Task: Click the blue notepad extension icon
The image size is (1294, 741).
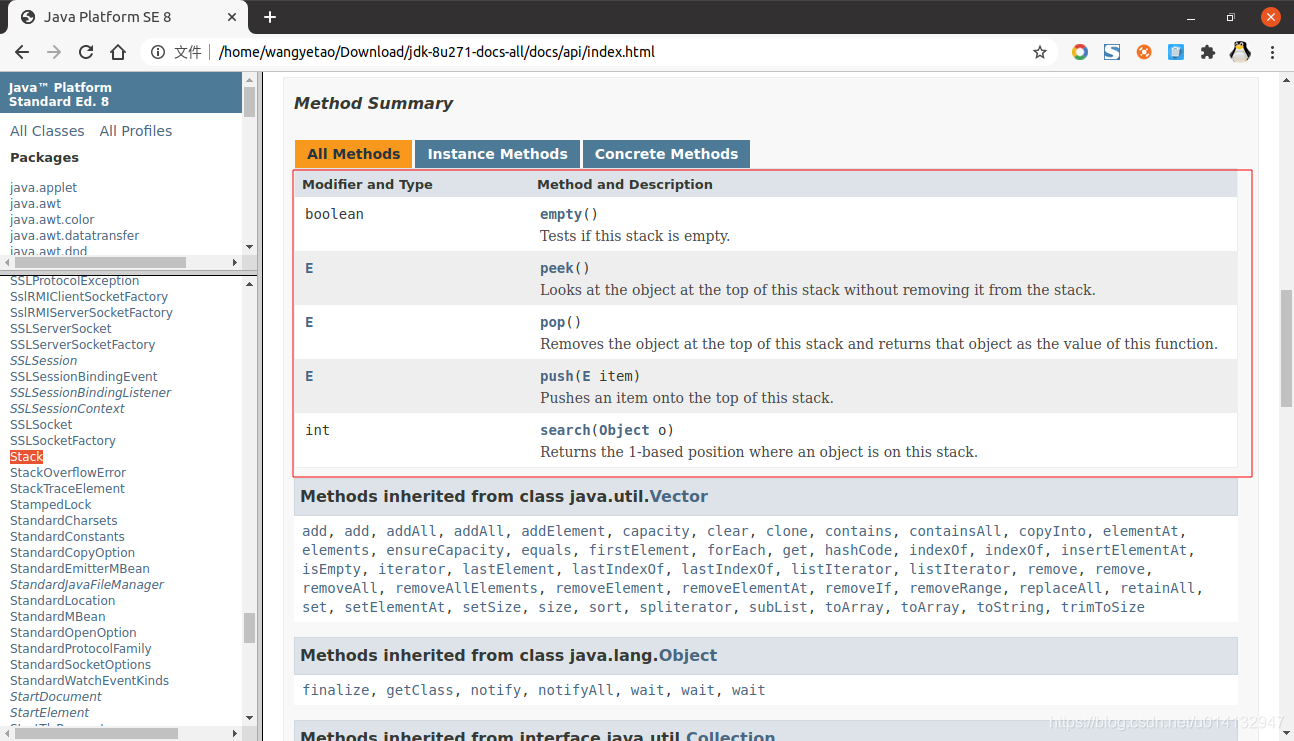Action: [x=1176, y=52]
